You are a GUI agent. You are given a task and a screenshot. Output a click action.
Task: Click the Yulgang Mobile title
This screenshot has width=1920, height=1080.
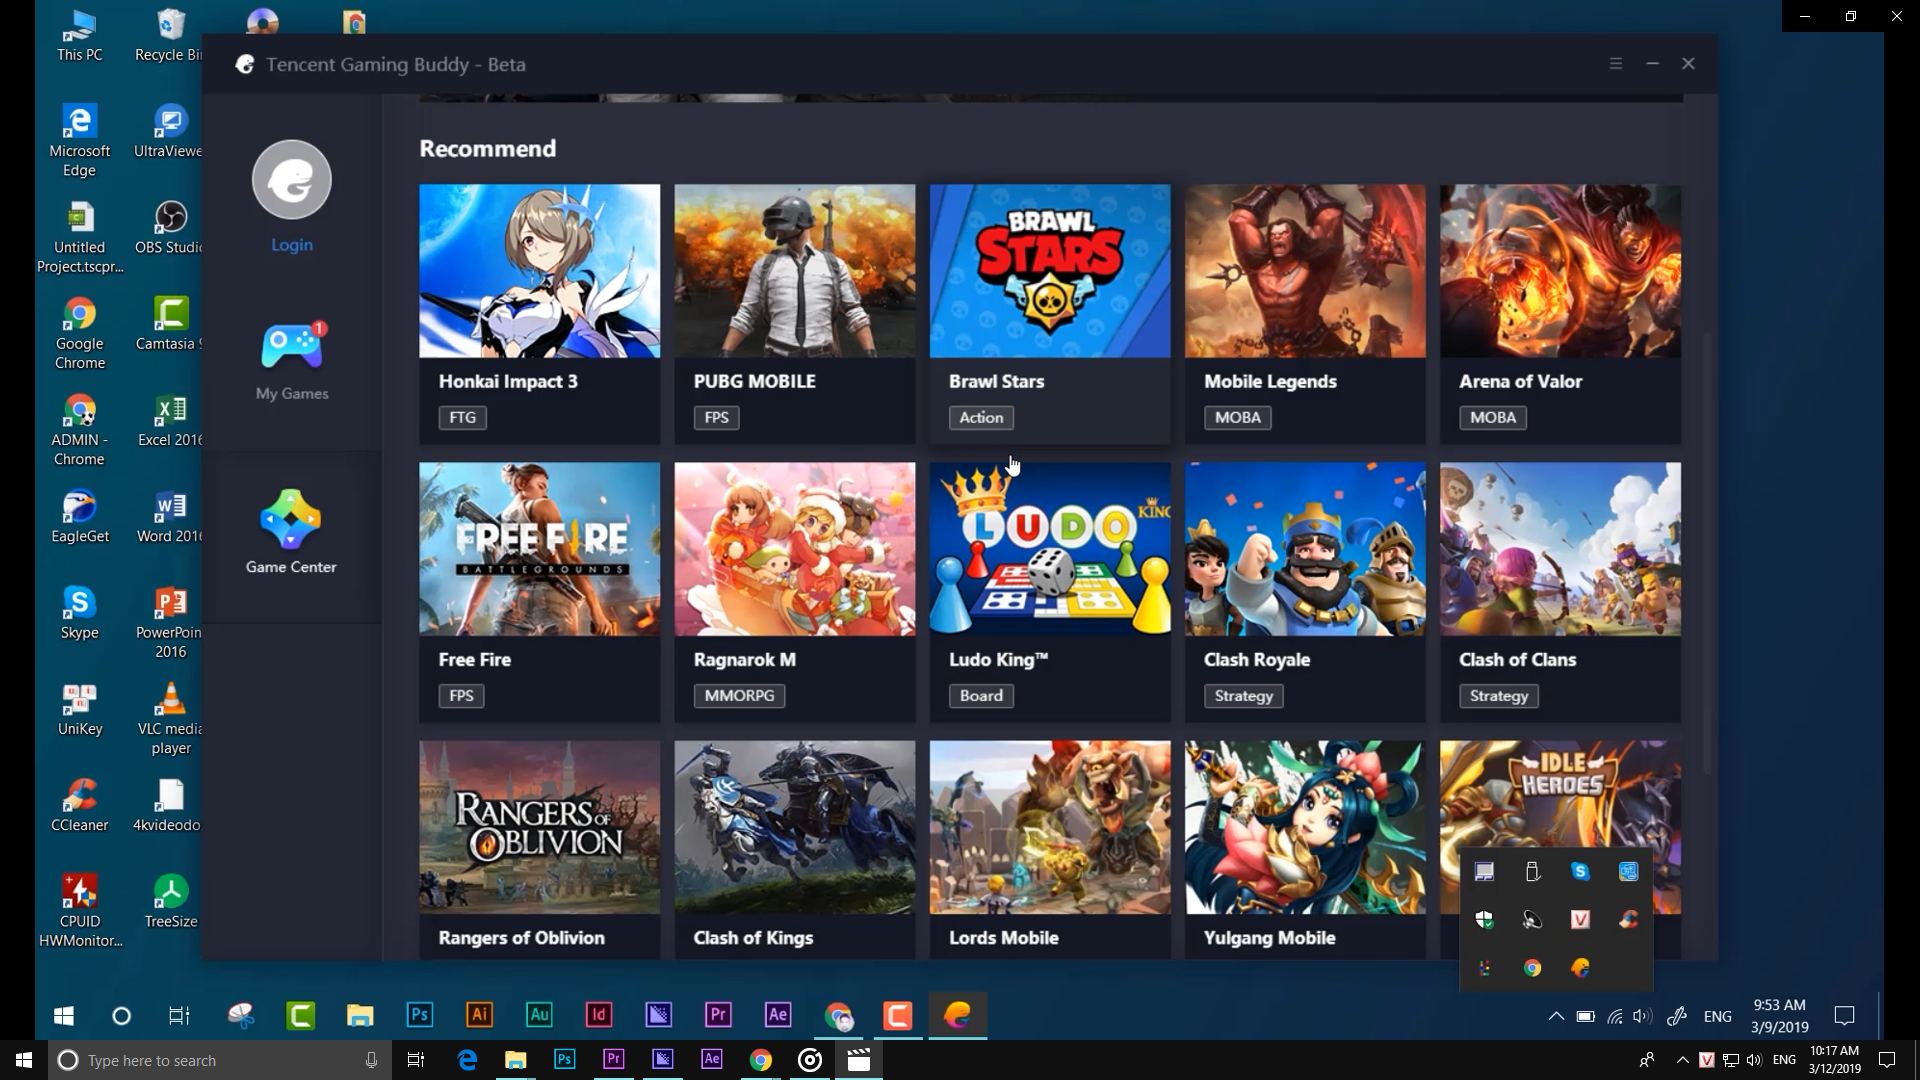coord(1269,938)
